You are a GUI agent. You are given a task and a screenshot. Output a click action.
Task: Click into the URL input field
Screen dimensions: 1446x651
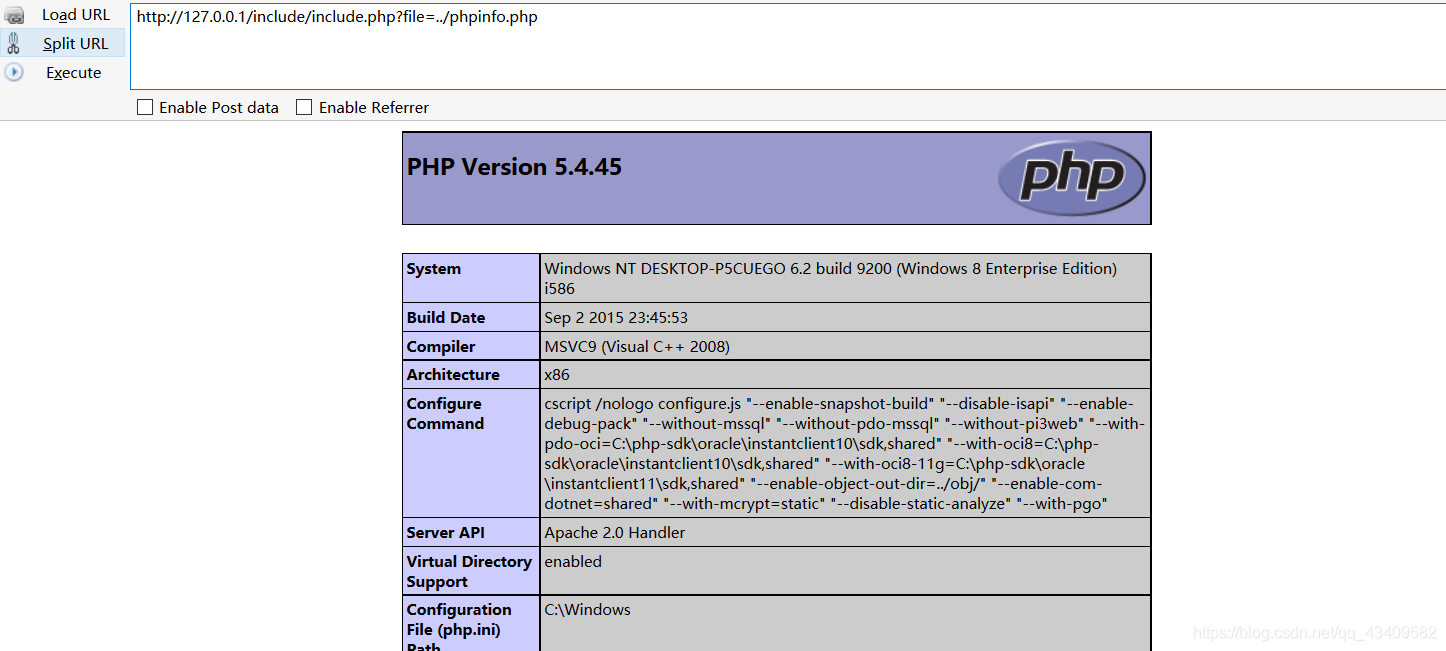[788, 45]
